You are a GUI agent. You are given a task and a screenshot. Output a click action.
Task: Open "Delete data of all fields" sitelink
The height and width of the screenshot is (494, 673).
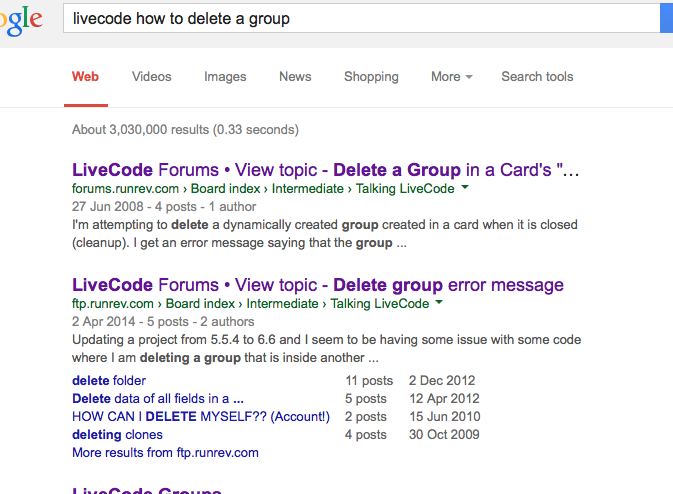point(158,399)
